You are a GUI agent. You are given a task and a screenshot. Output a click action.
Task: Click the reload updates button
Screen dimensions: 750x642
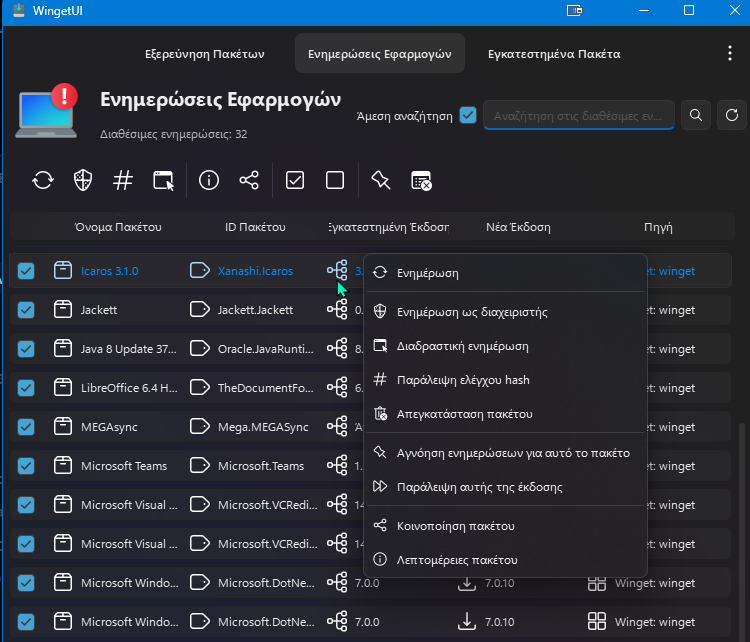tap(732, 115)
